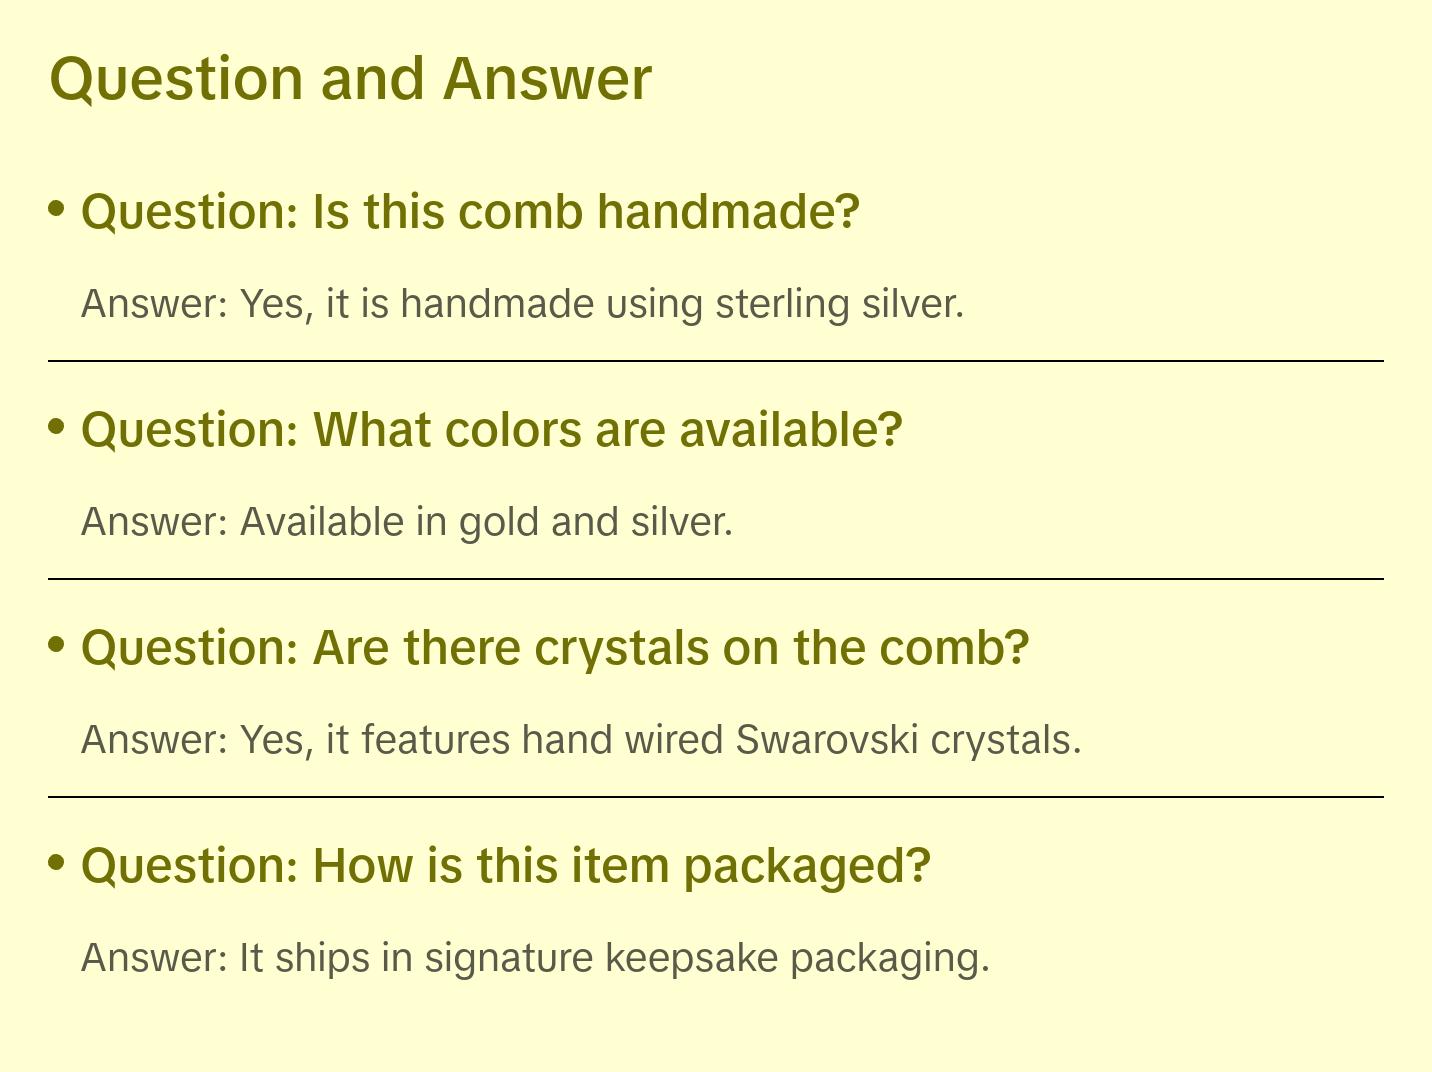Click the answer about hand wired crystals

581,740
